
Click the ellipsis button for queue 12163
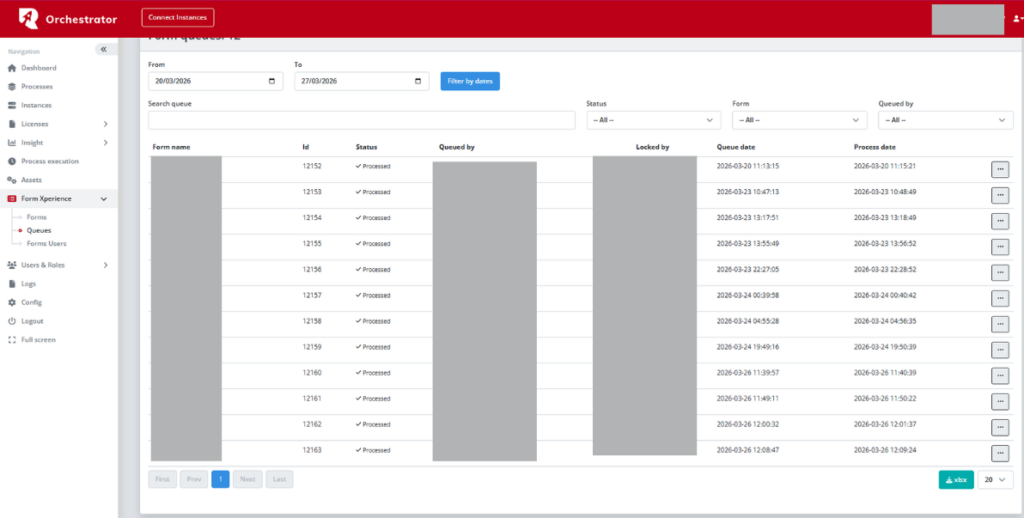999,453
